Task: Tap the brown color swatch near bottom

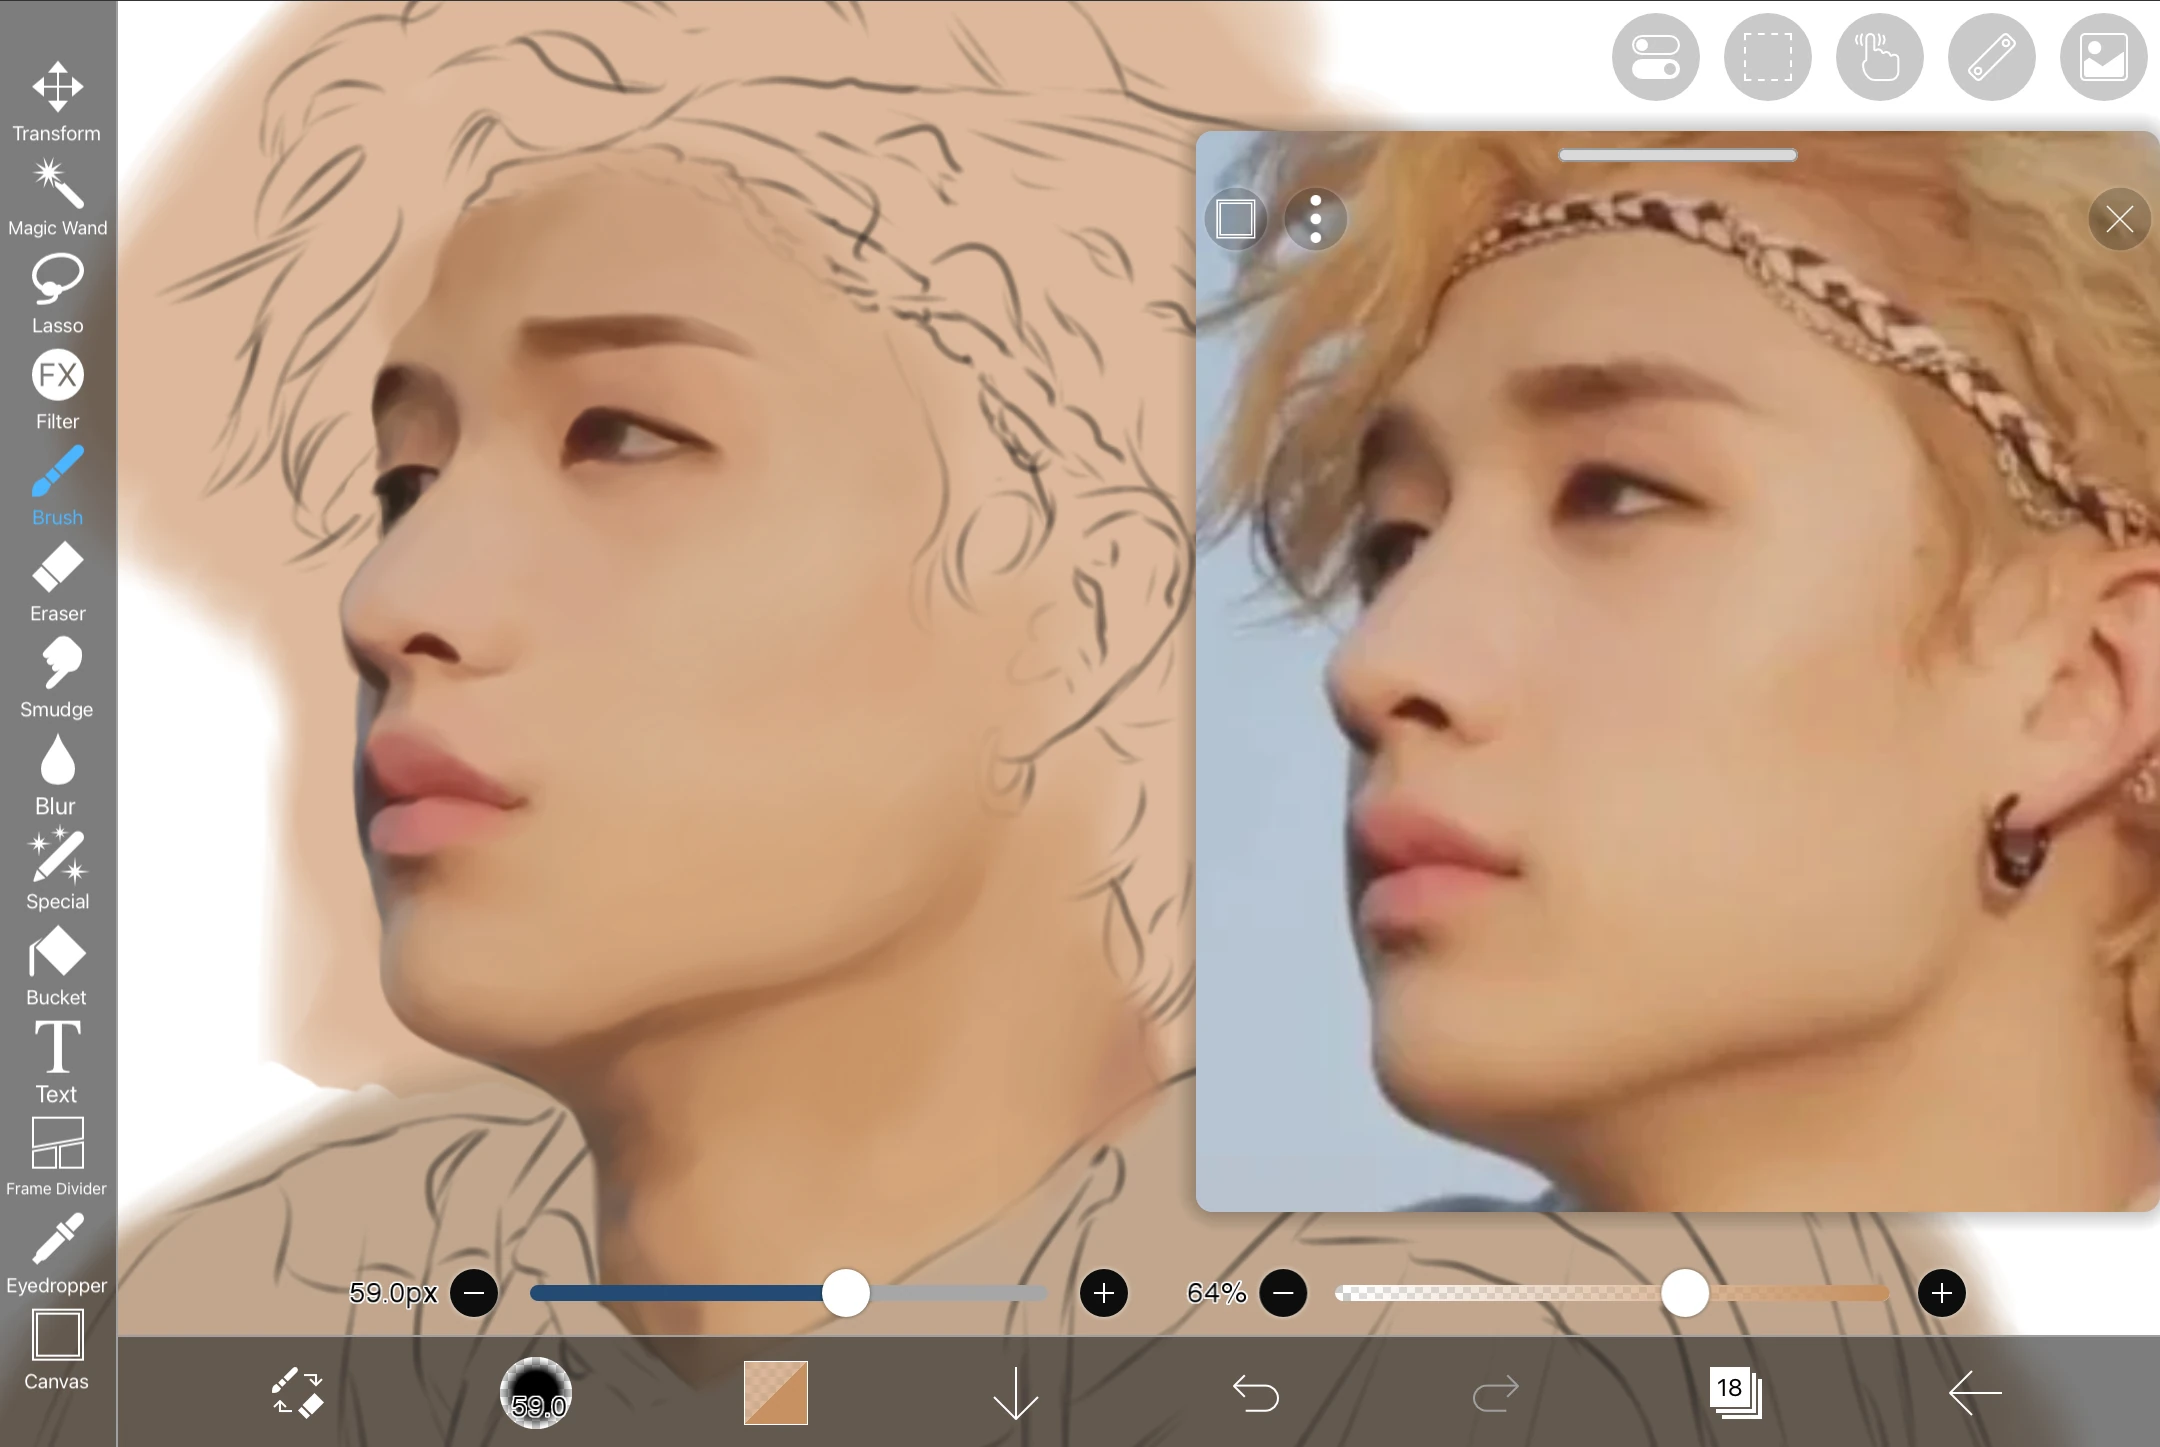Action: pos(774,1391)
